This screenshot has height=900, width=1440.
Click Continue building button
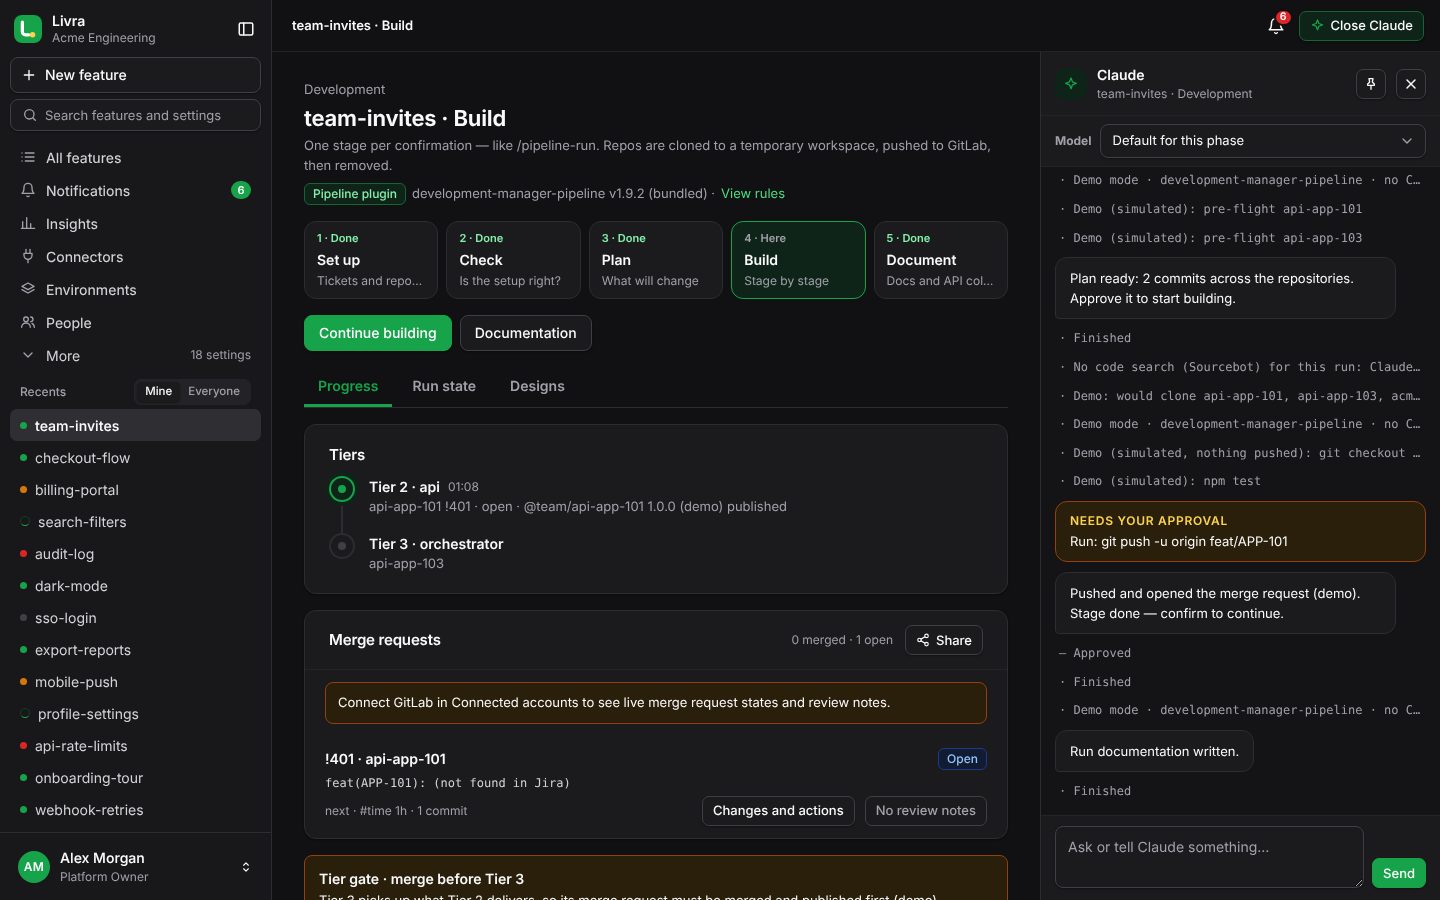[378, 333]
